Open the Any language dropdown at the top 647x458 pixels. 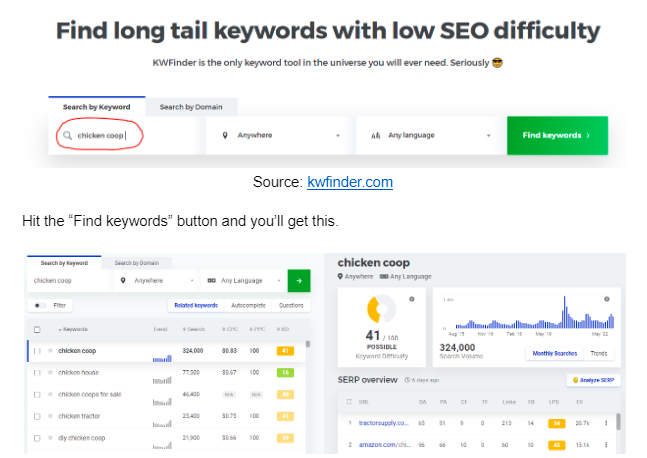point(431,135)
